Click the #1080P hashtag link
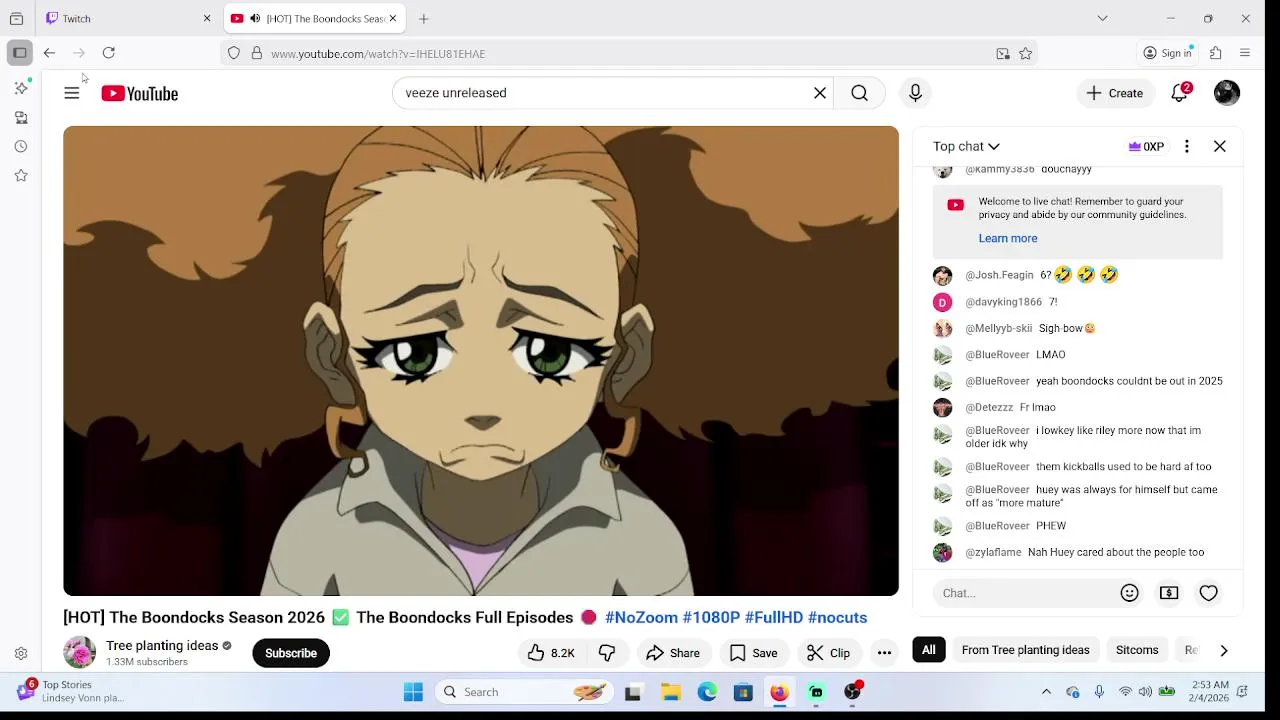This screenshot has width=1280, height=720. 711,618
